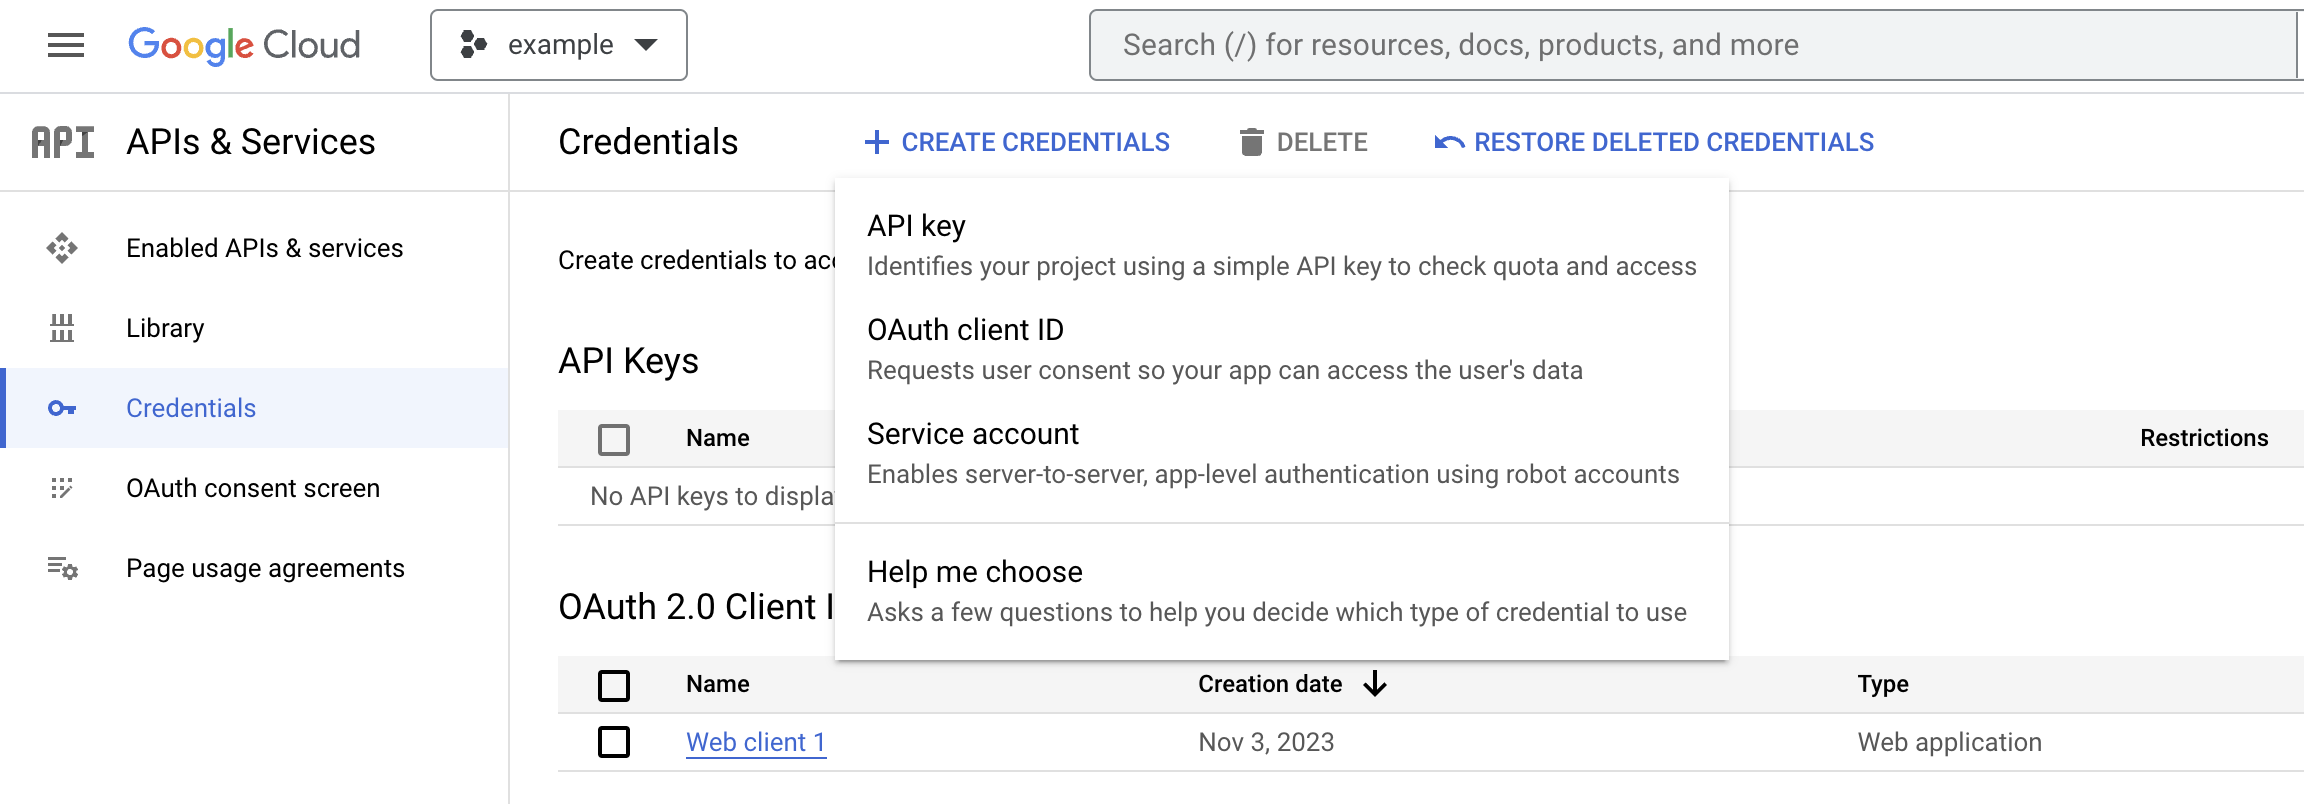Click the Enabled APIs & services icon
2304x804 pixels.
[62, 248]
